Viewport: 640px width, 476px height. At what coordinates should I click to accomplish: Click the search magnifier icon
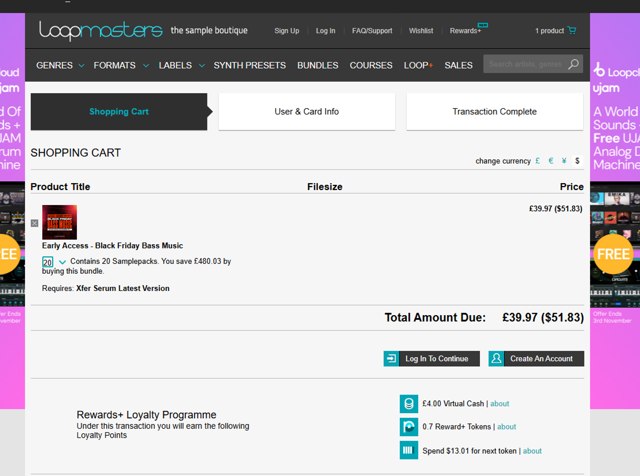[x=573, y=64]
